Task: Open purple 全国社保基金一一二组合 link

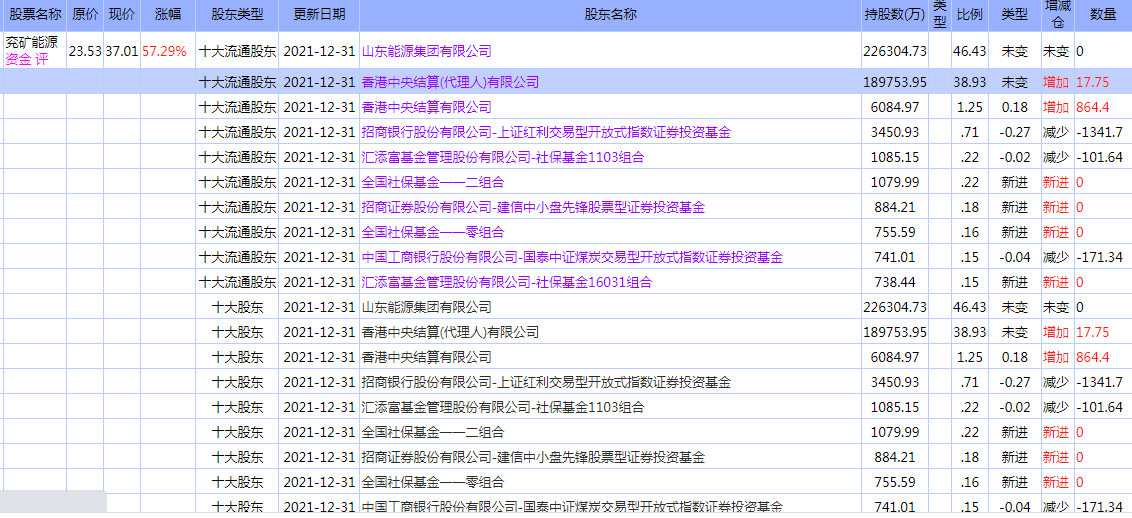Action: tap(432, 183)
